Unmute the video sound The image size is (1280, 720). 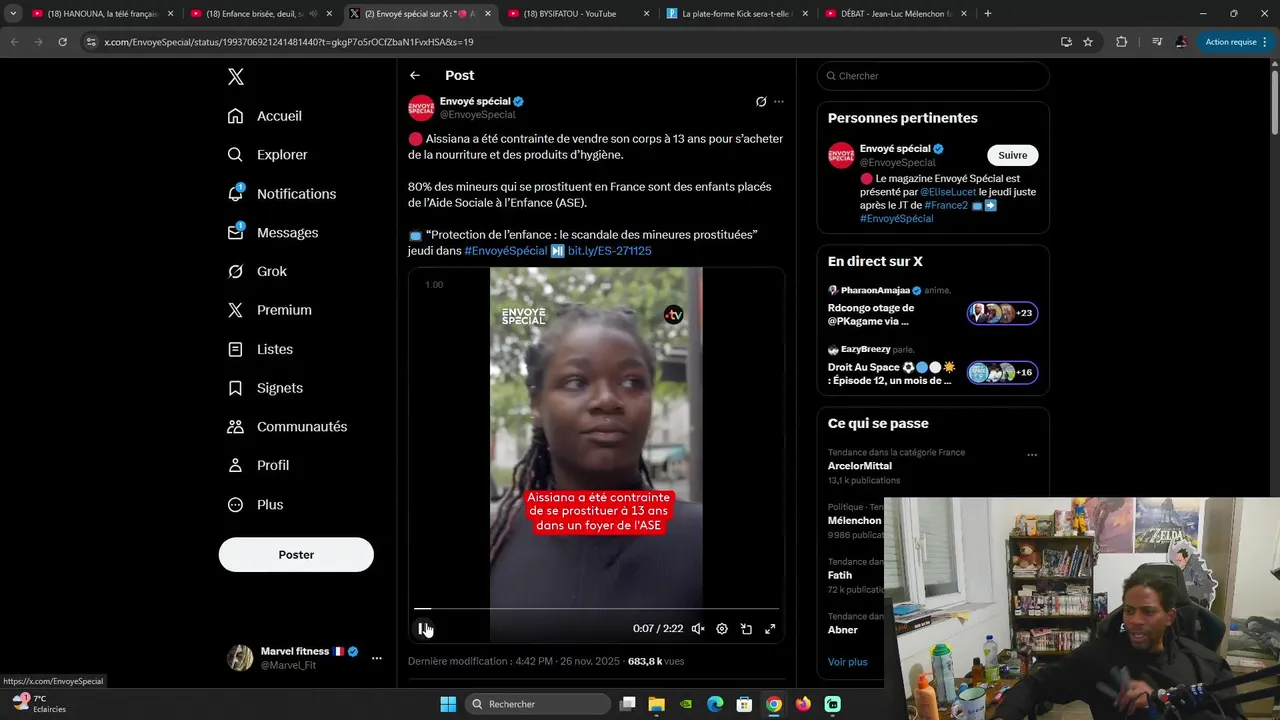tap(698, 629)
